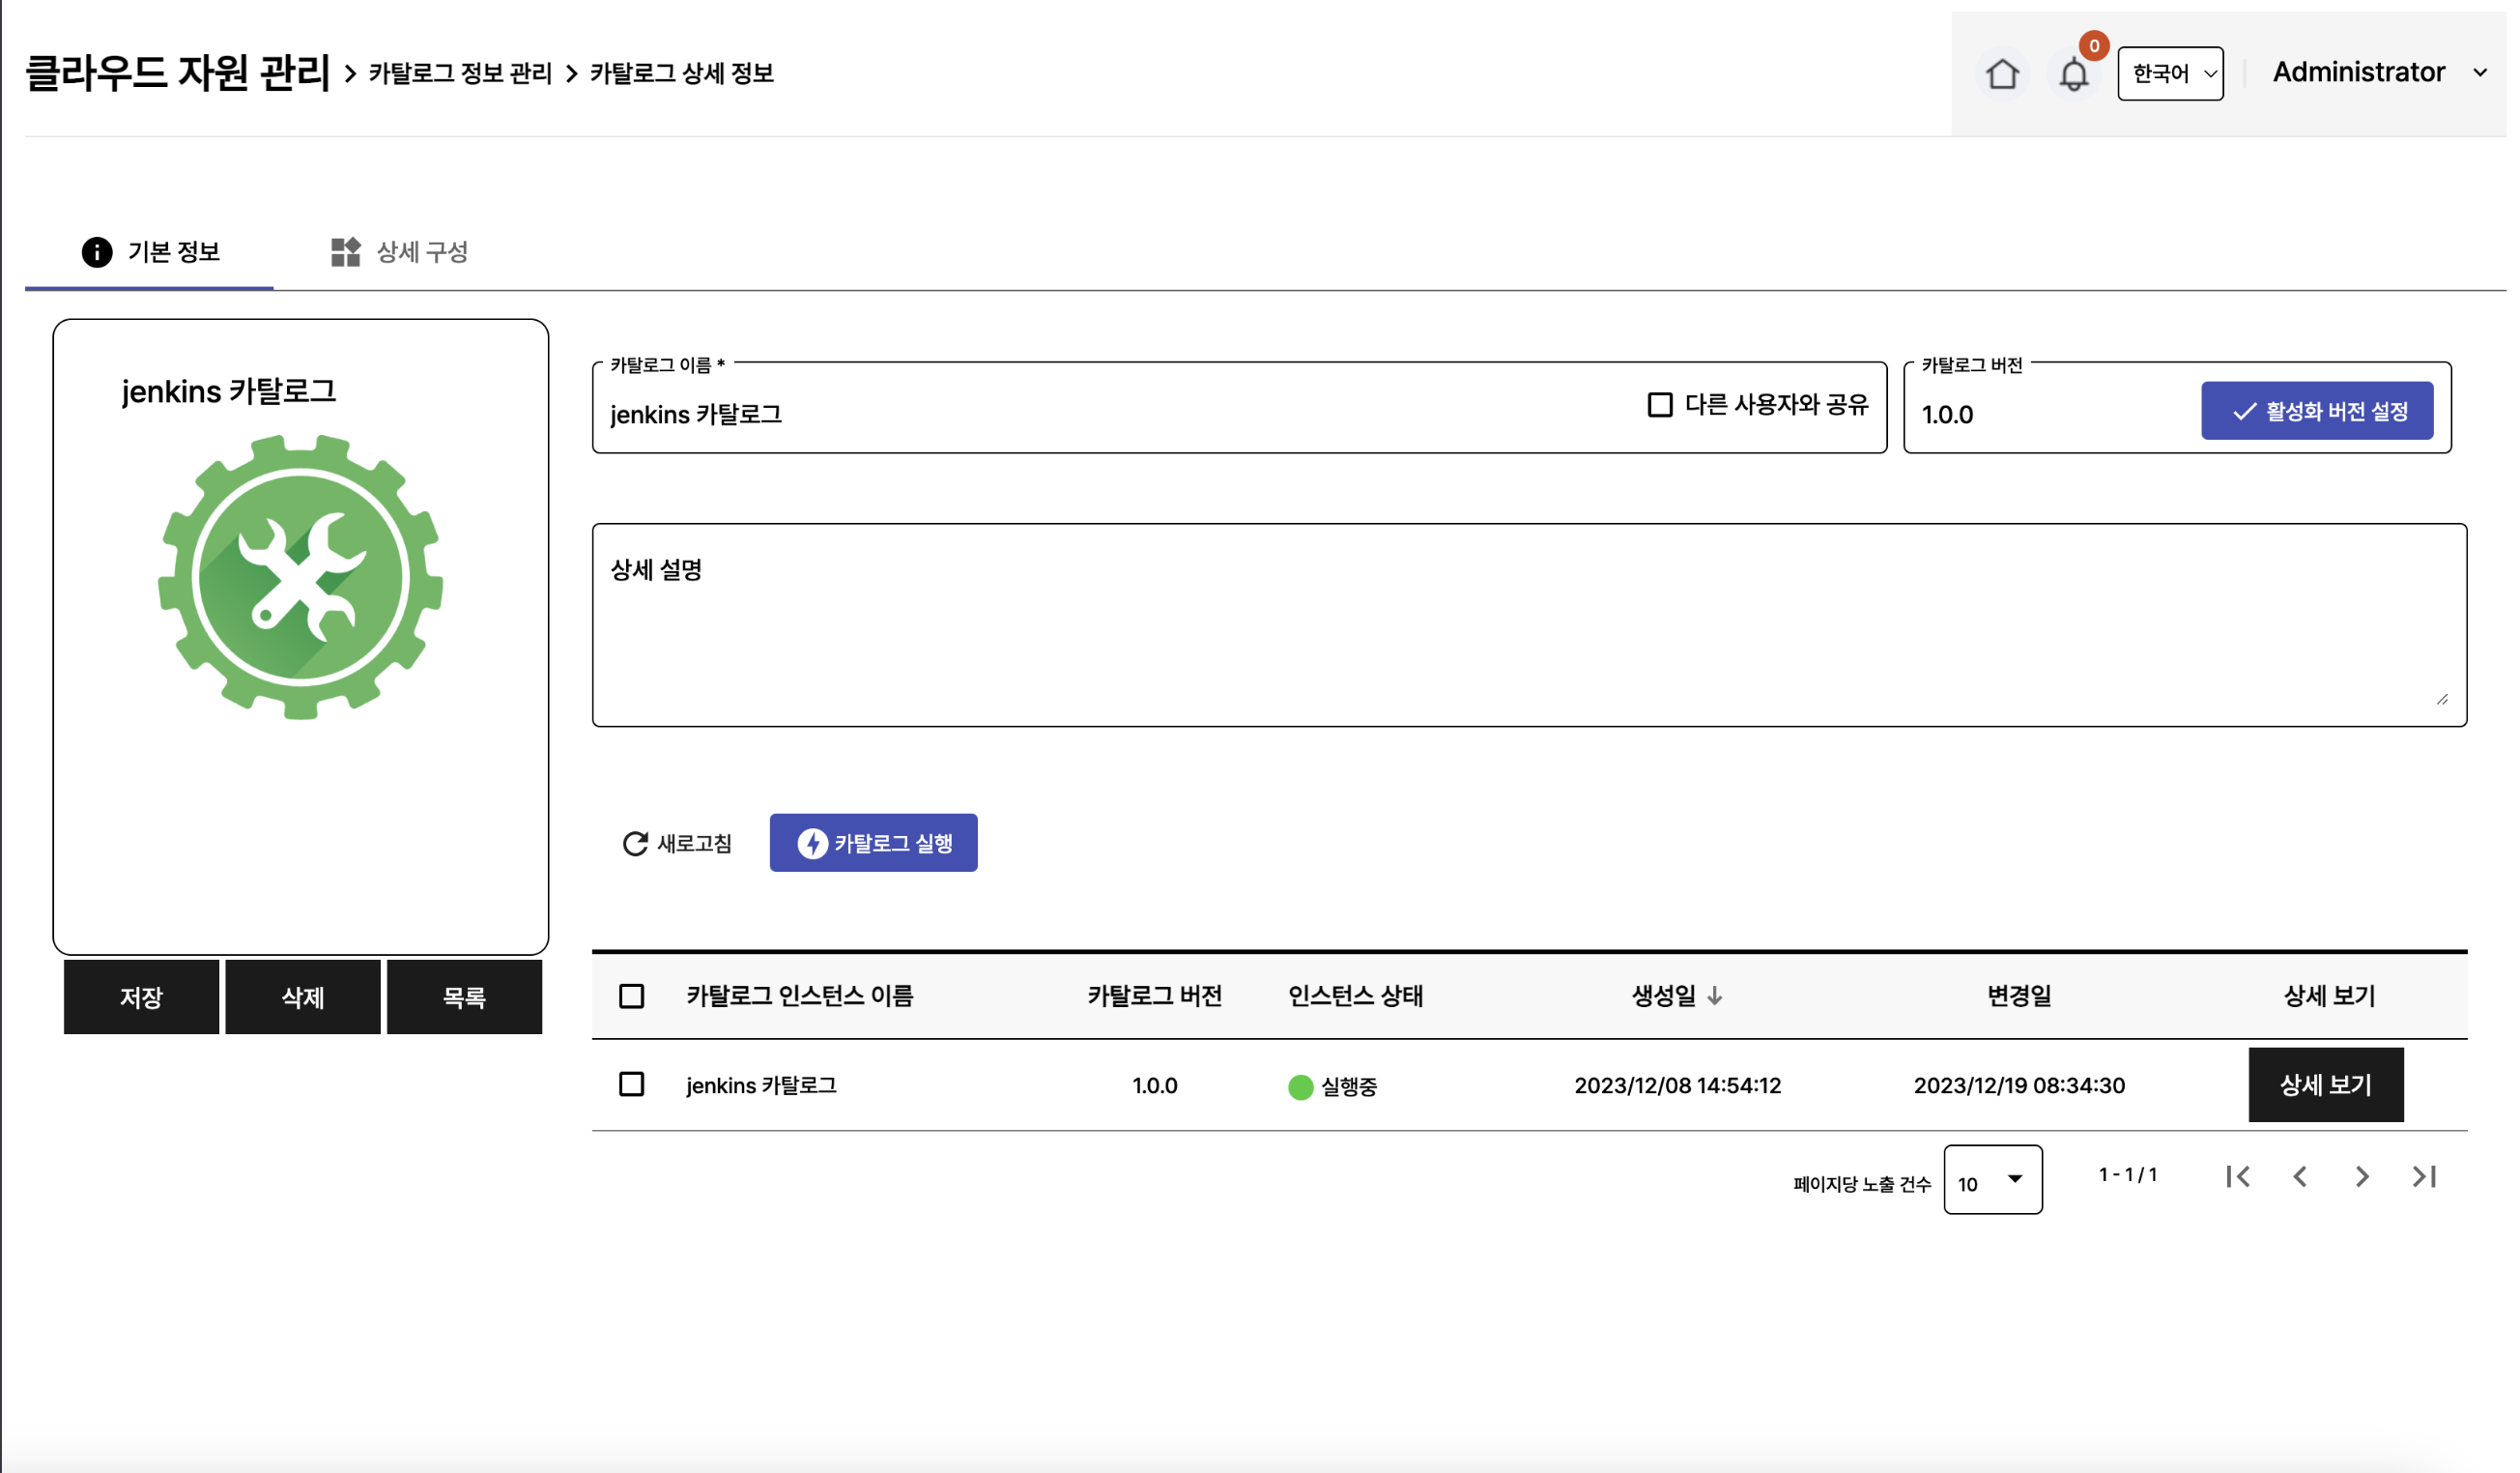This screenshot has width=2520, height=1473.
Task: Go to first page of table
Action: coord(2238,1177)
